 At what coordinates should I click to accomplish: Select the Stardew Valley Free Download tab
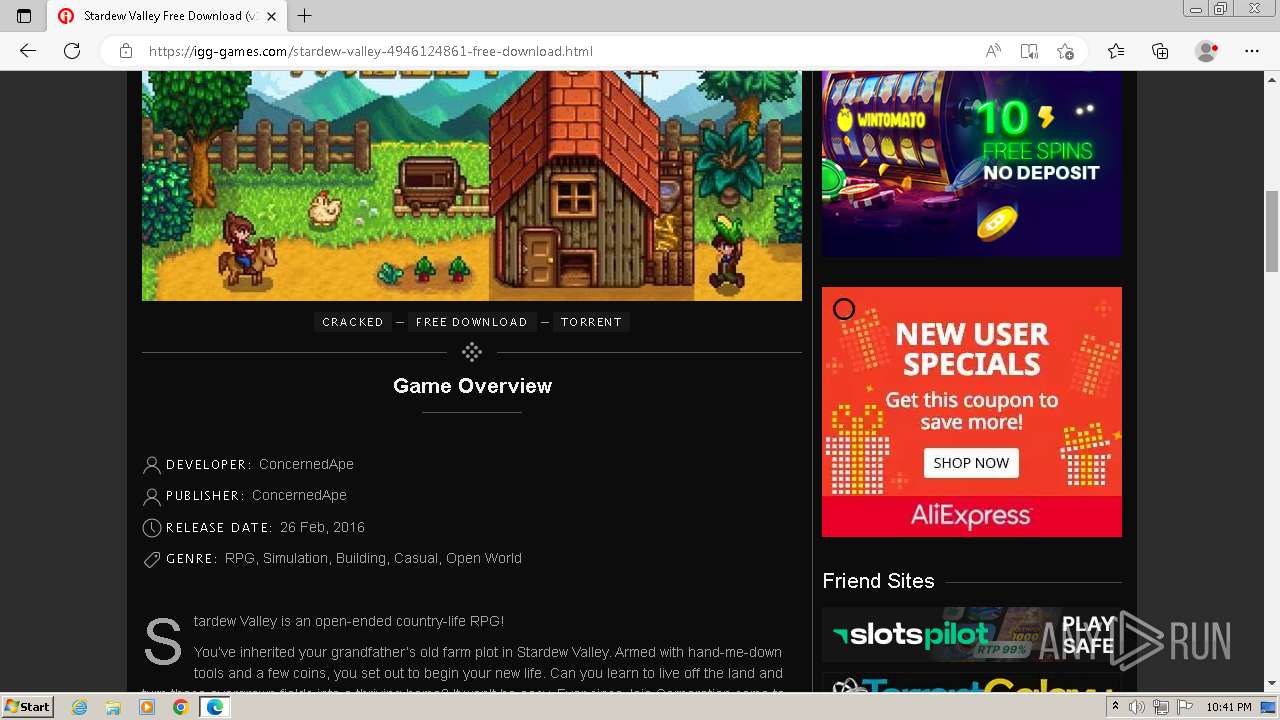[167, 16]
